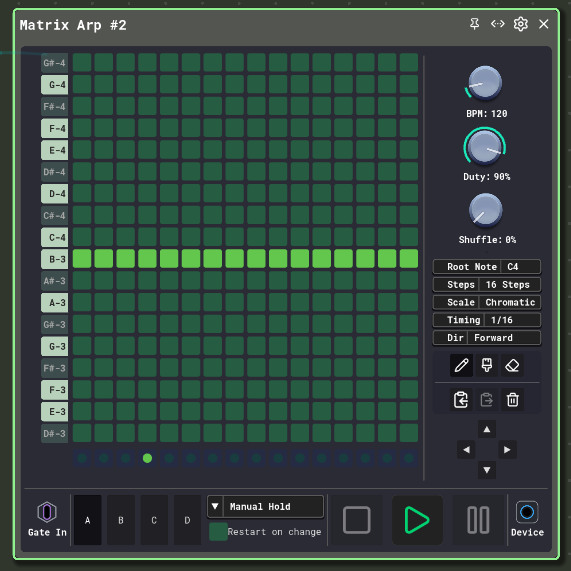Toggle first step cell in E-3 row
The width and height of the screenshot is (571, 571).
pos(82,411)
